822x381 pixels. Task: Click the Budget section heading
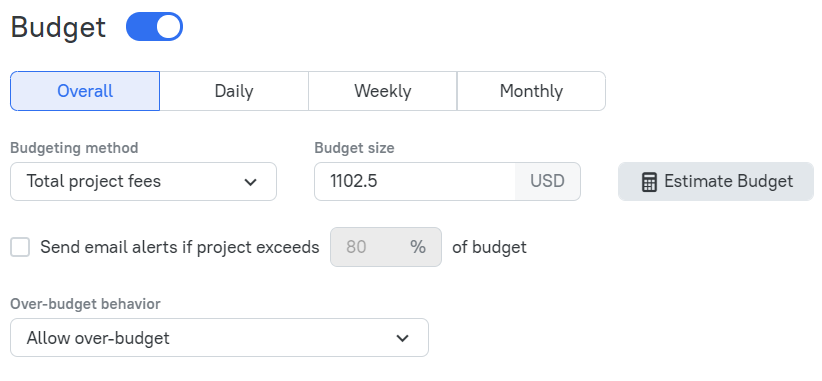coord(58,27)
